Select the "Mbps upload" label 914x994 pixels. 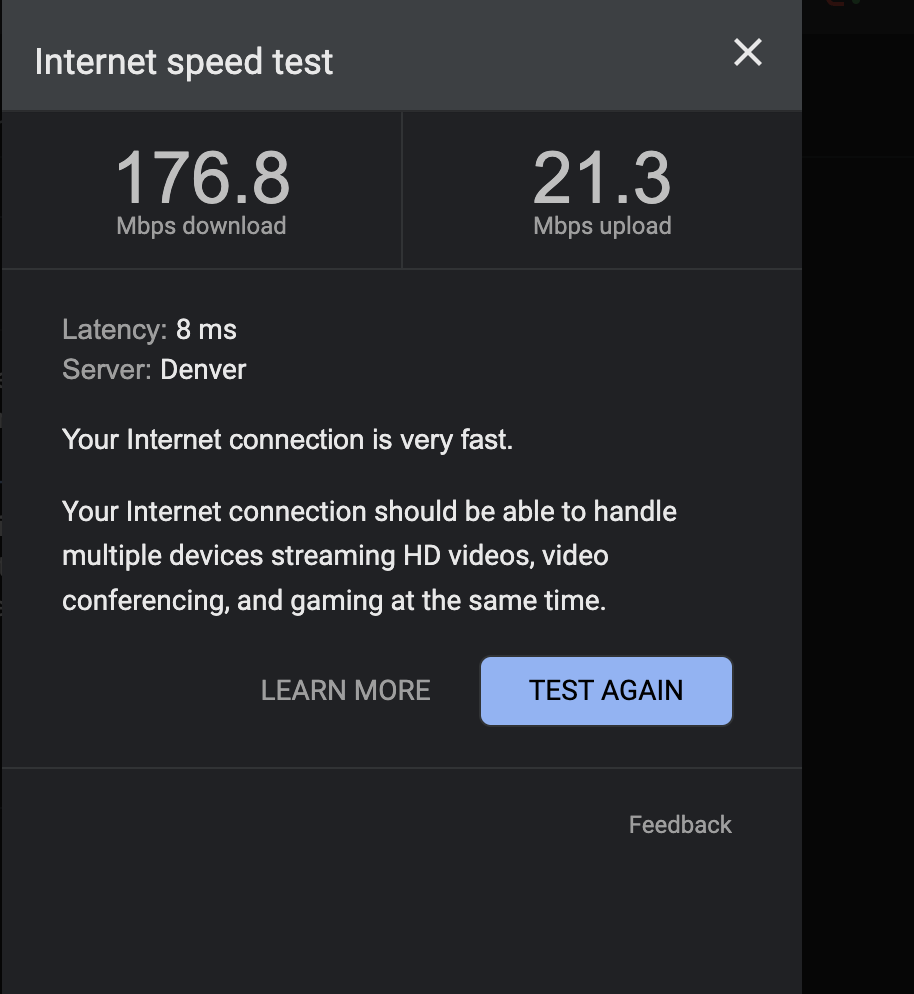(x=602, y=226)
